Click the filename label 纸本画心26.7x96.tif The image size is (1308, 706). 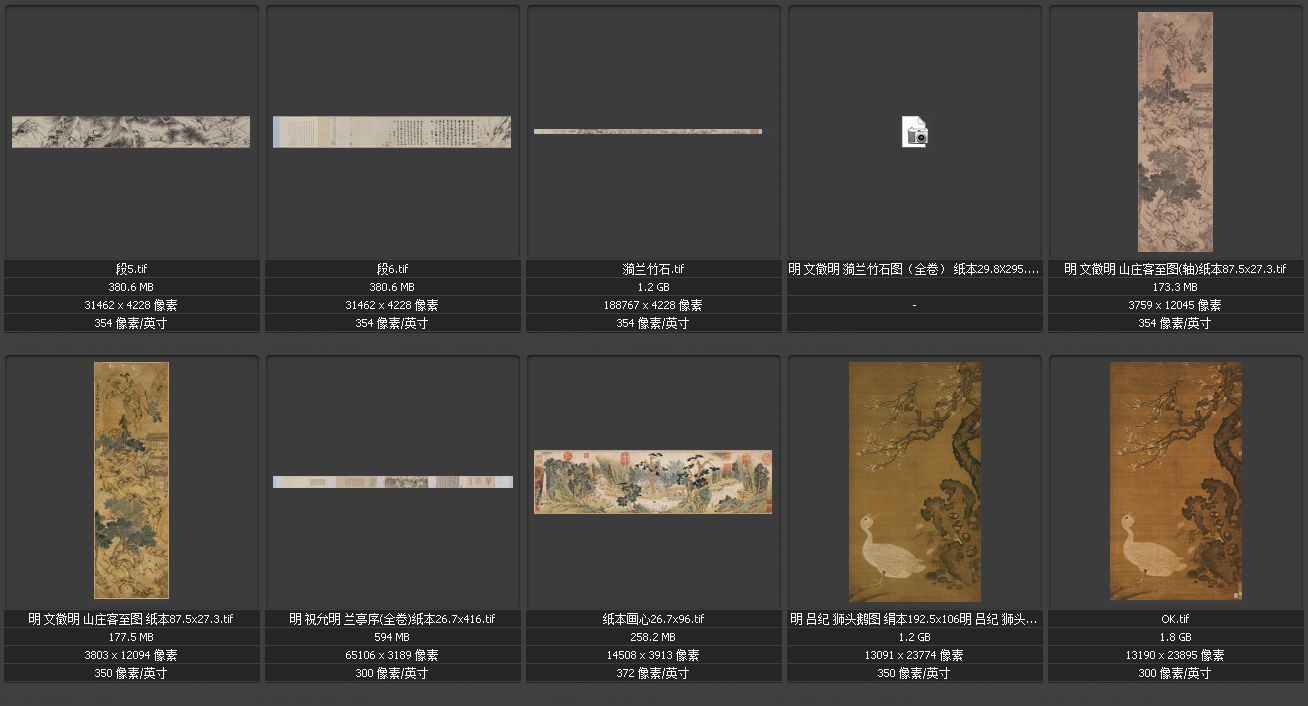coord(653,619)
